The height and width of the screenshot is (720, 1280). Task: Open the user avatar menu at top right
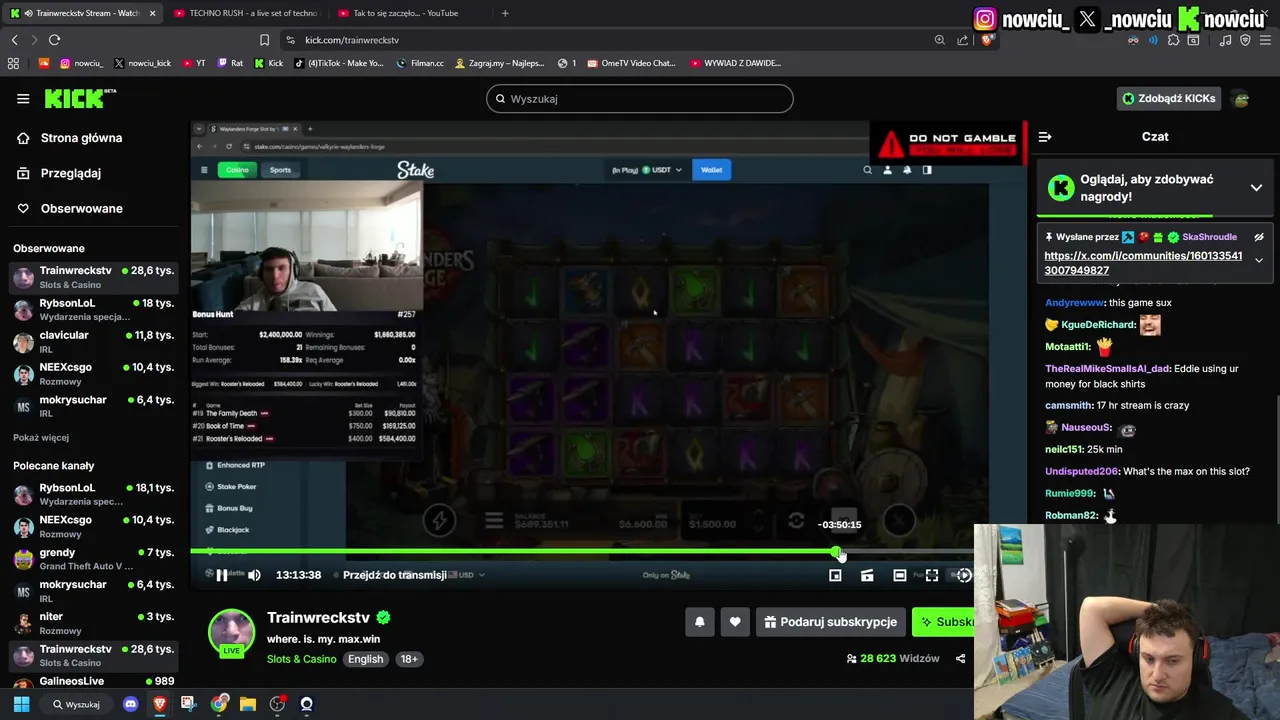click(1241, 99)
